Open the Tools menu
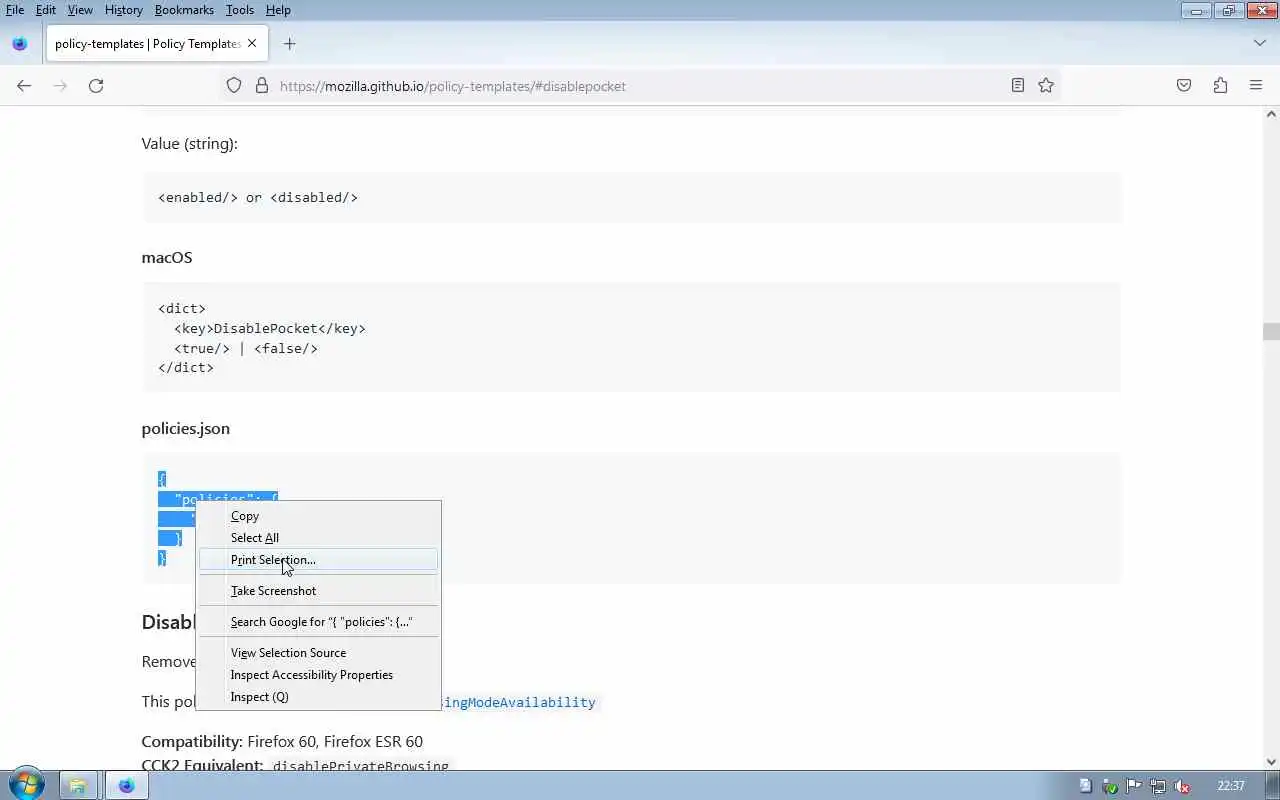Screen dimensions: 1280x800 pos(240,10)
